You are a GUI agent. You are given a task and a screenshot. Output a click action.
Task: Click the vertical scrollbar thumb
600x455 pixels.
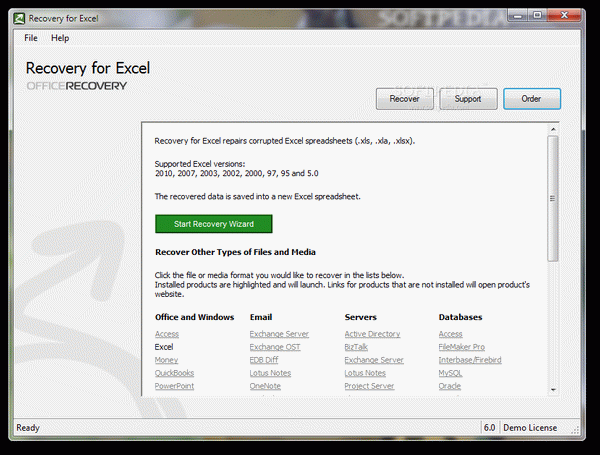(553, 199)
